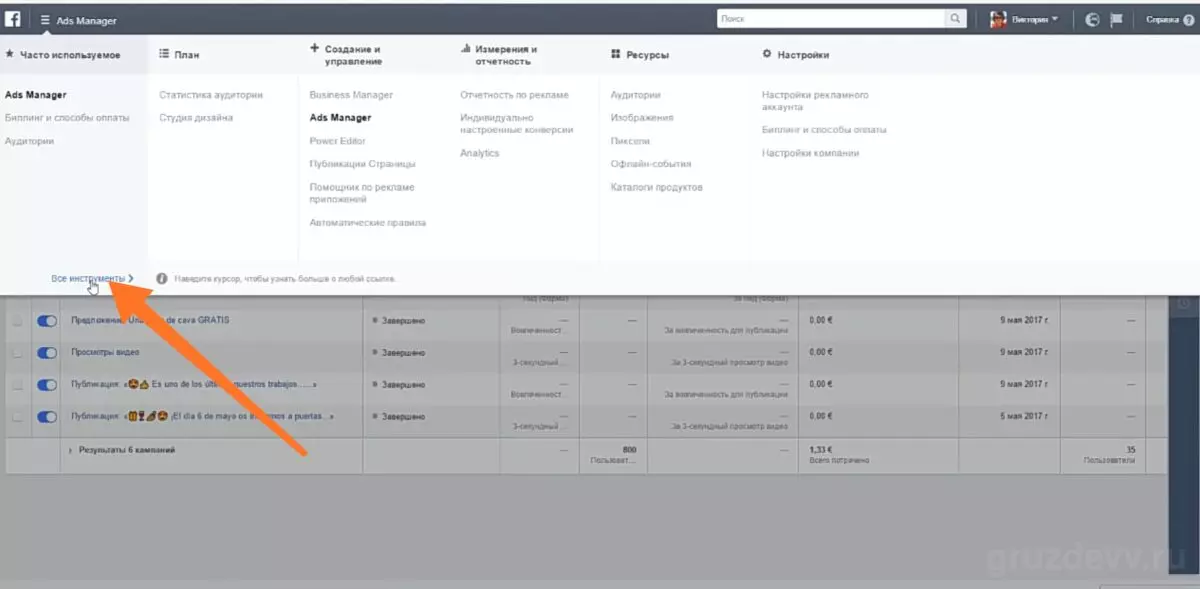Open Аудитории under Часто используемое
The image size is (1200, 589).
[x=29, y=141]
